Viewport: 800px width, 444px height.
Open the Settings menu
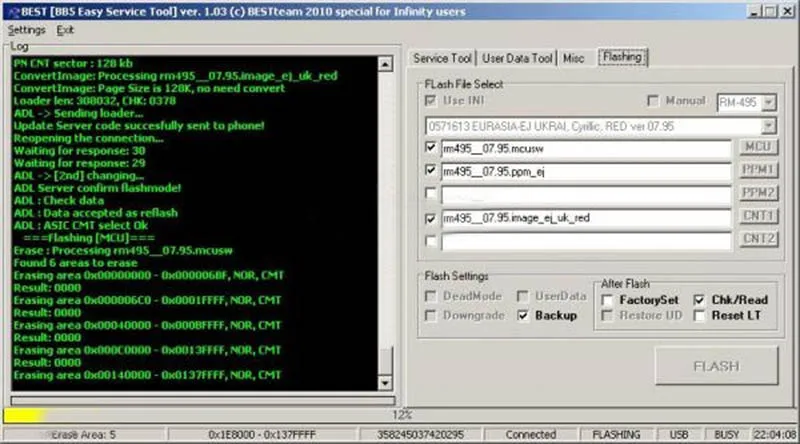(x=27, y=31)
